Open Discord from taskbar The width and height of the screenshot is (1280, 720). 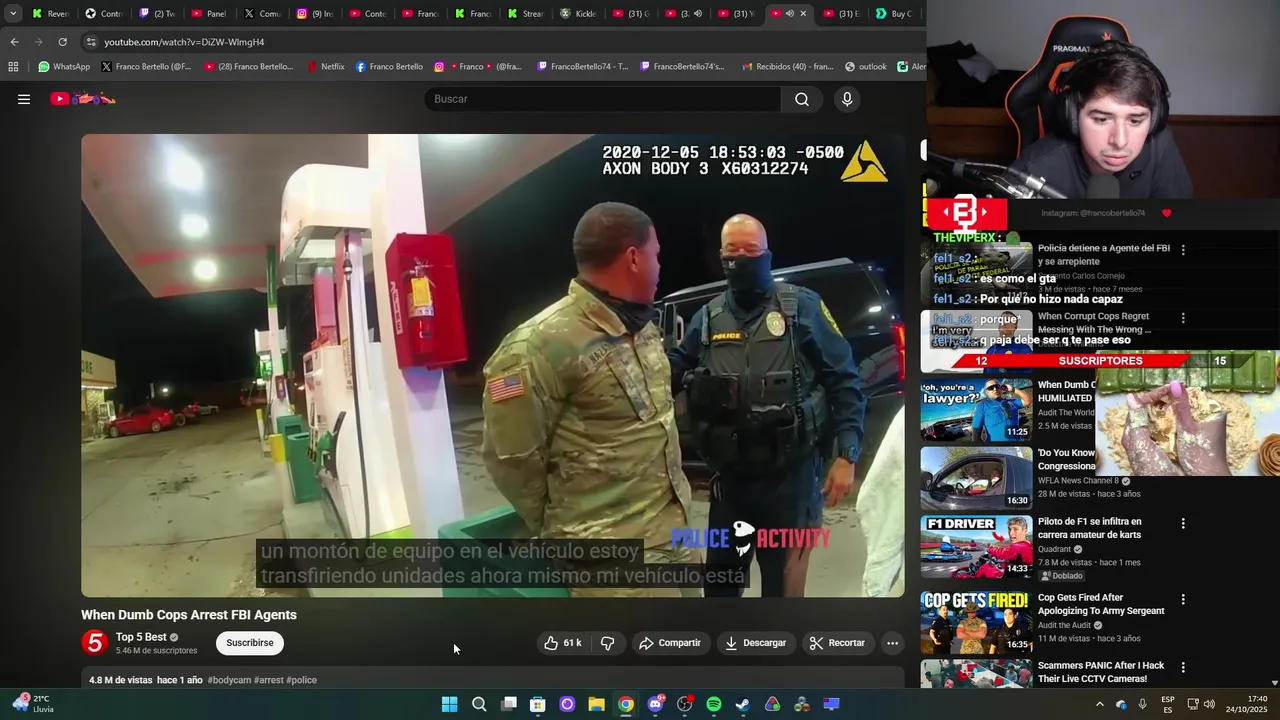(x=655, y=704)
